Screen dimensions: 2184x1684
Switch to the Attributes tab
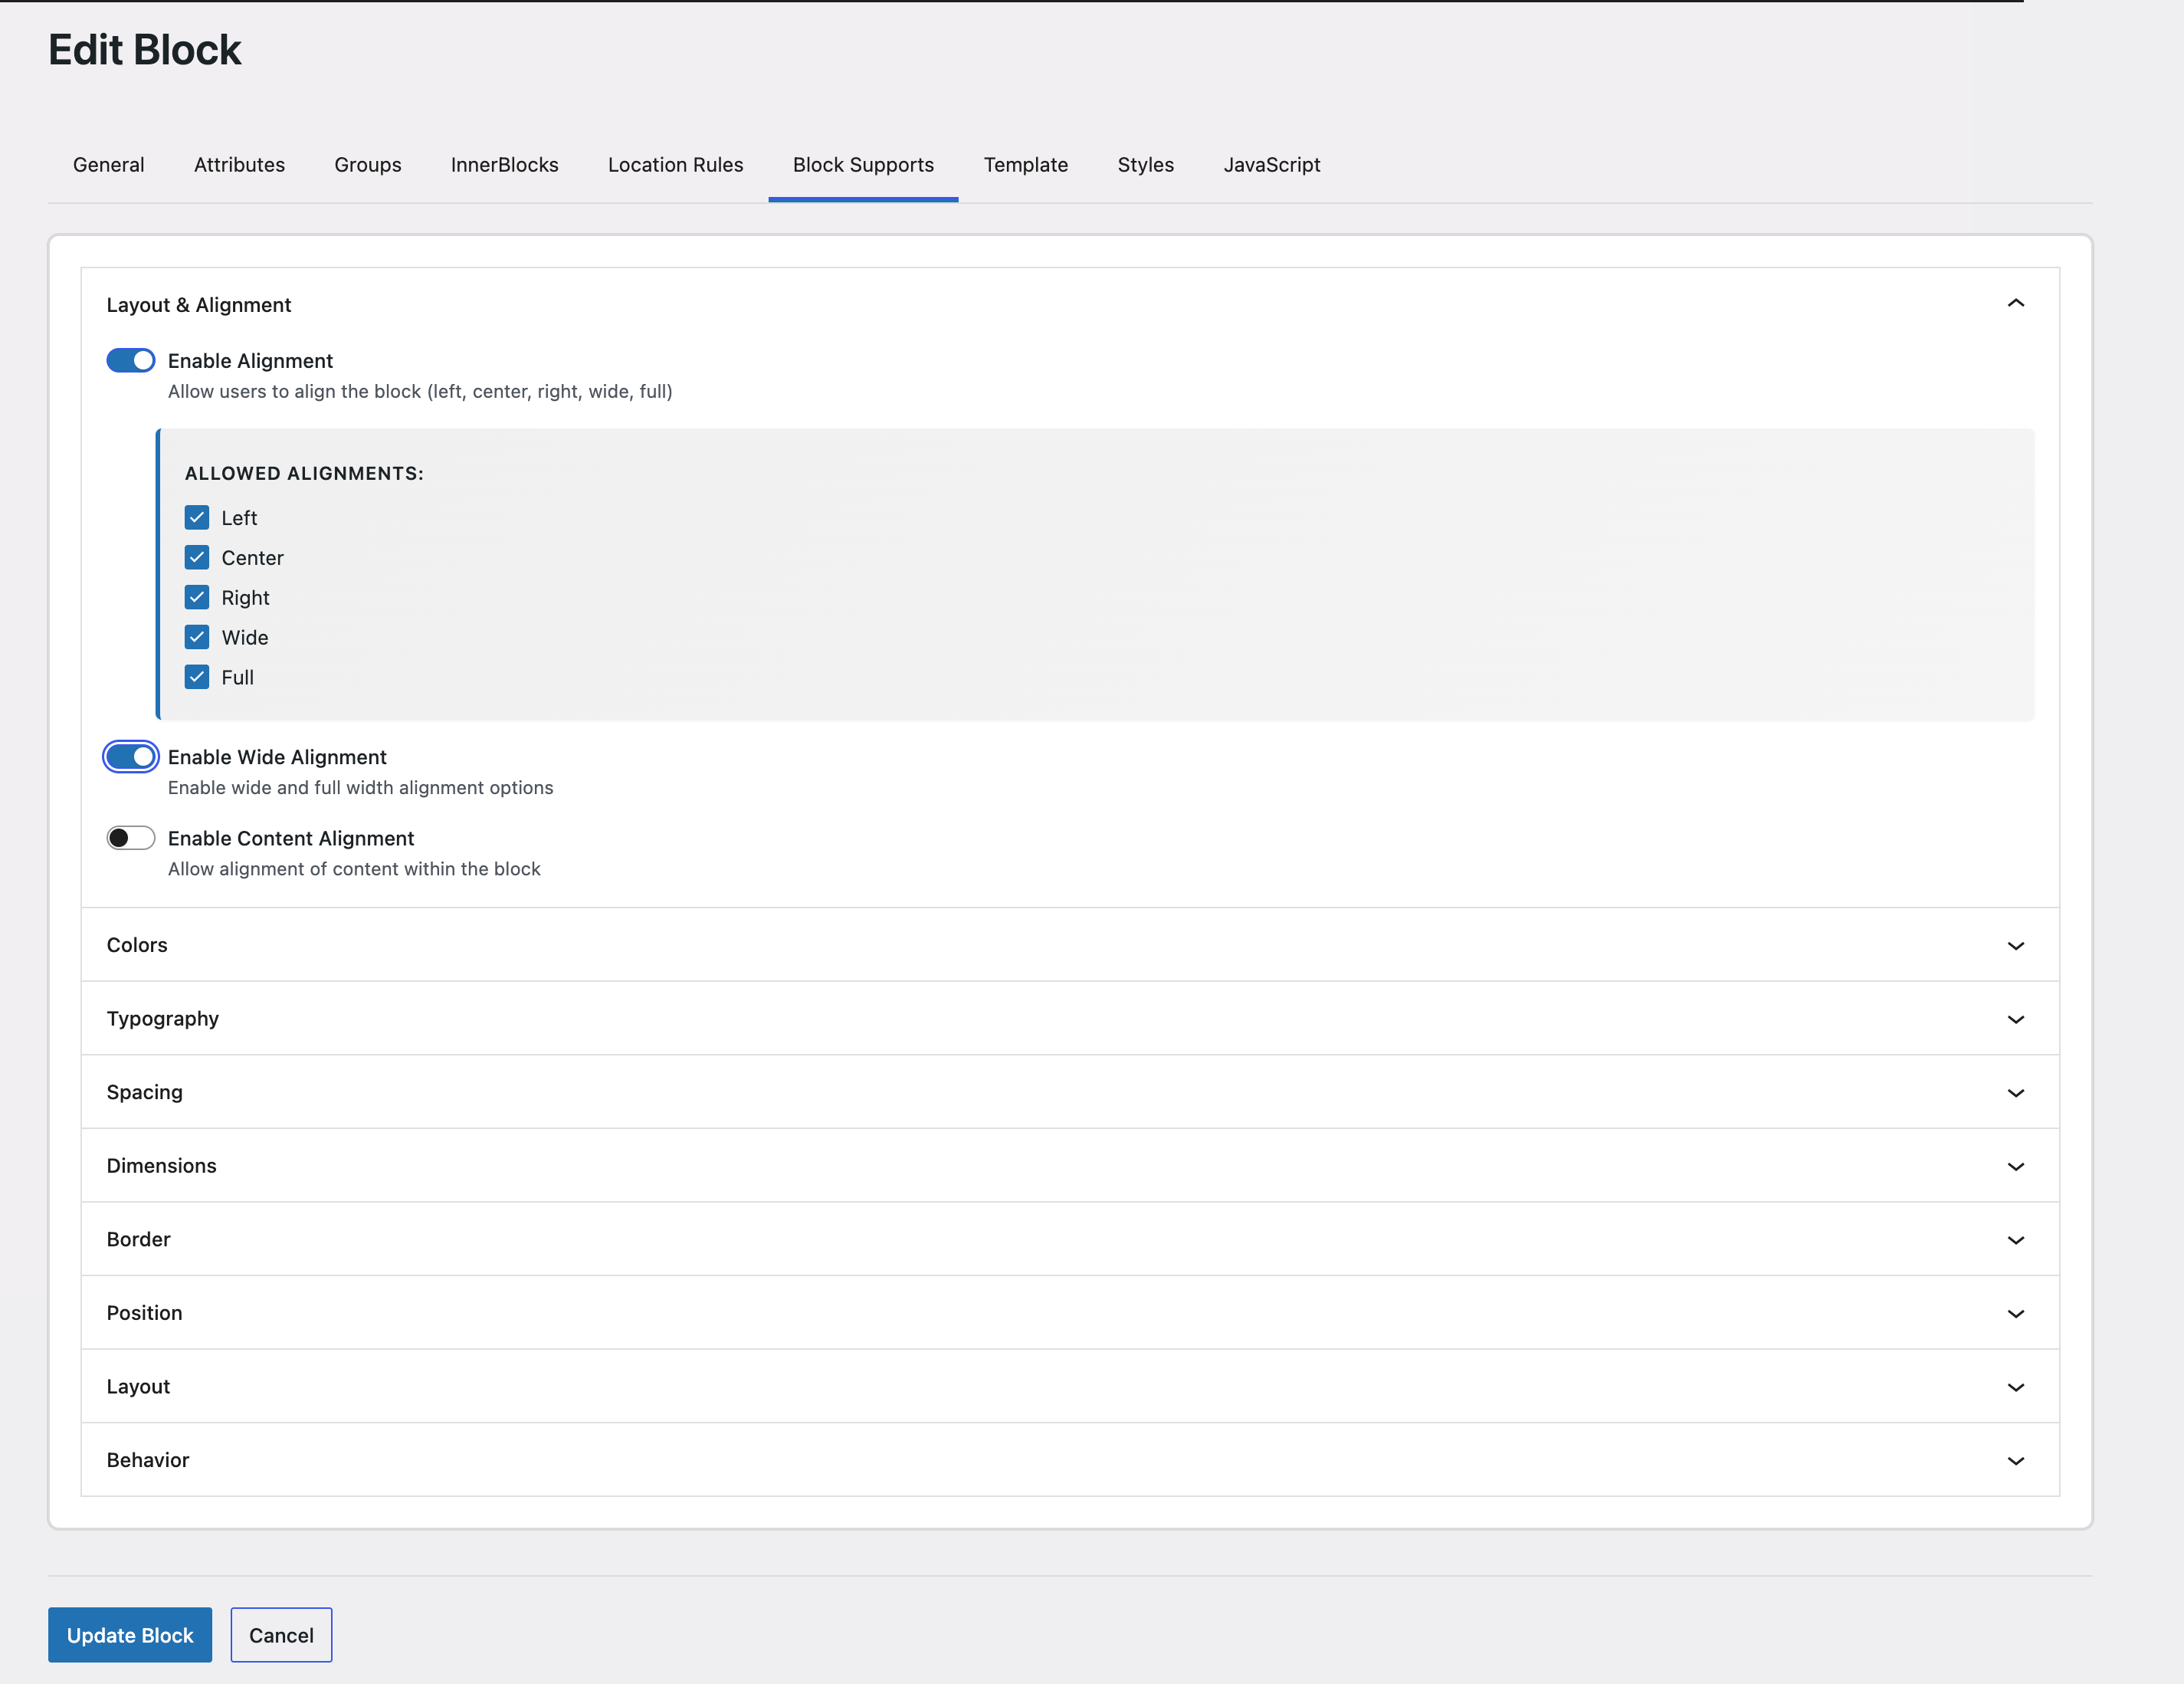pos(239,165)
